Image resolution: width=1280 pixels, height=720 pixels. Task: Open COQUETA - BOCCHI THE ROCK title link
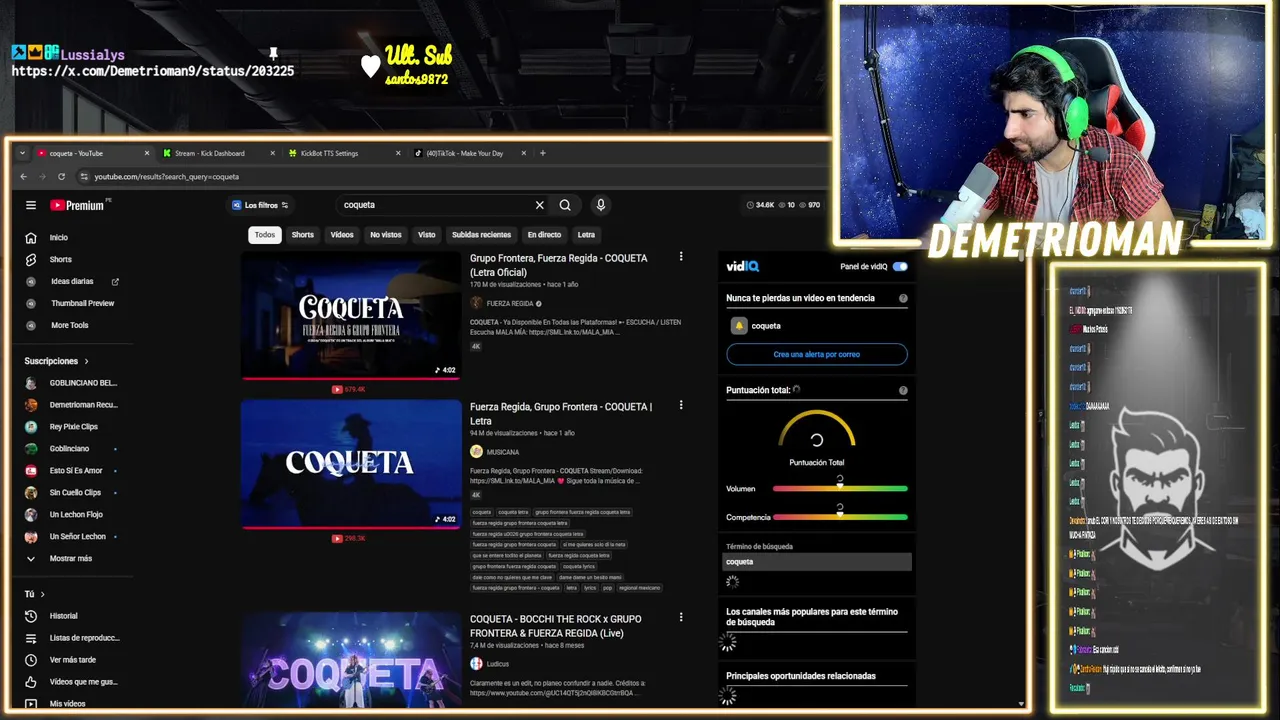[x=556, y=625]
